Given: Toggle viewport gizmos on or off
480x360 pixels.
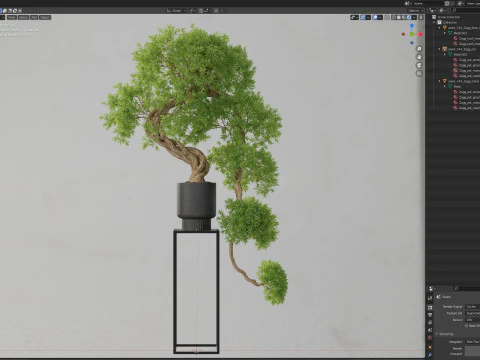Looking at the screenshot, I should coord(363,17).
